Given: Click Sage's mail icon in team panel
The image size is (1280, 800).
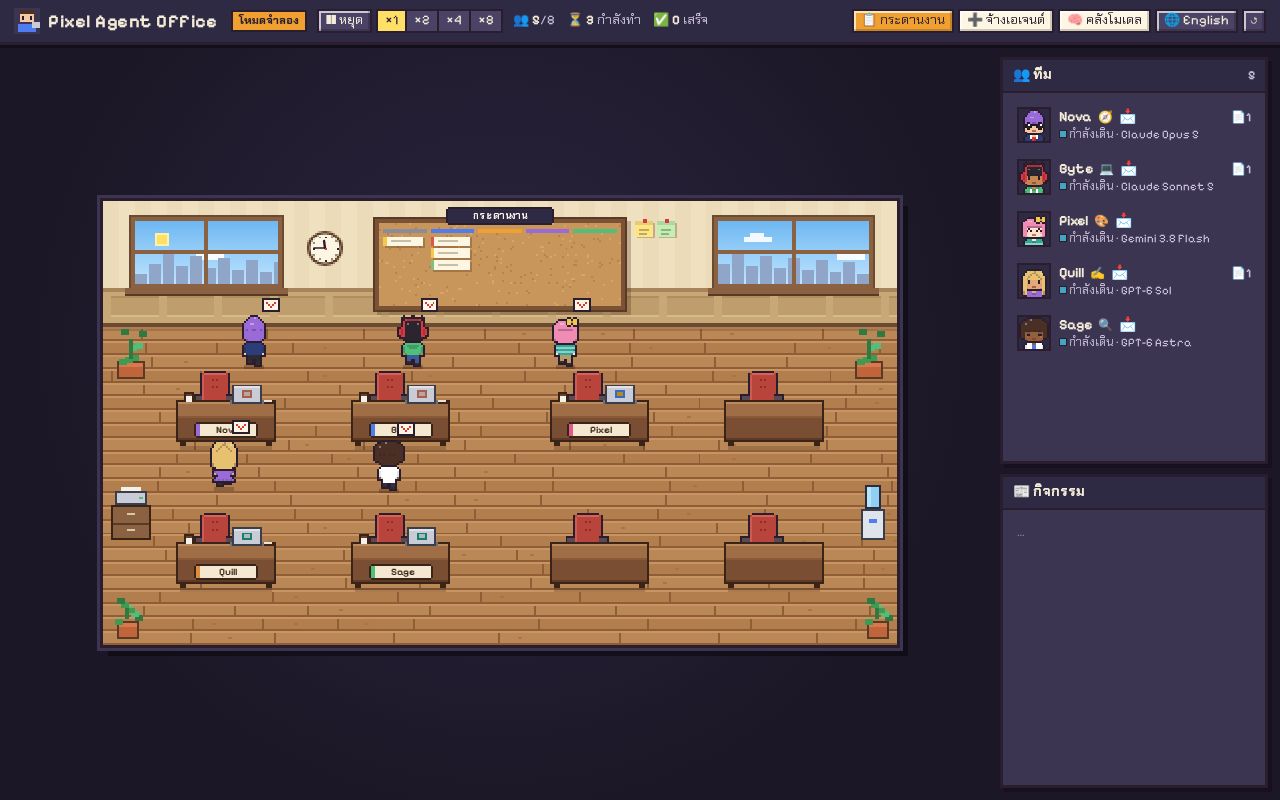Looking at the screenshot, I should coord(1128,325).
